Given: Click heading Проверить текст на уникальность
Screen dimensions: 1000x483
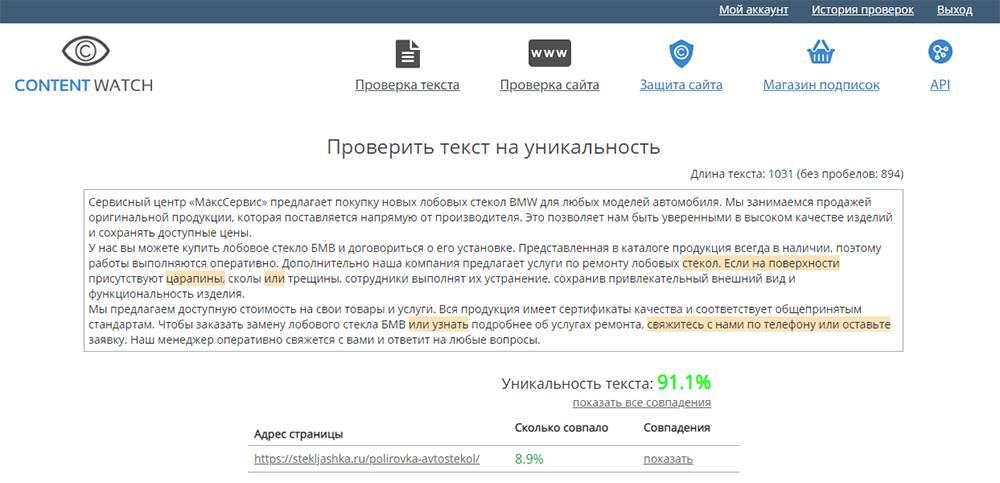Looking at the screenshot, I should point(494,147).
